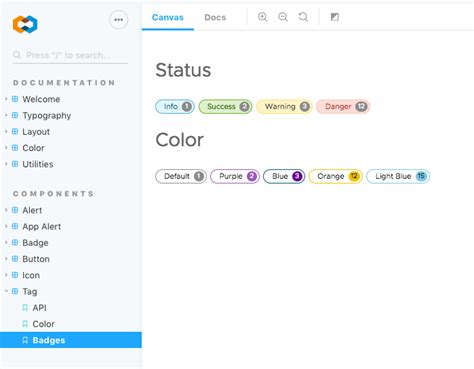Expand the Alert tree arrow
474x369 pixels.
[x=6, y=210]
